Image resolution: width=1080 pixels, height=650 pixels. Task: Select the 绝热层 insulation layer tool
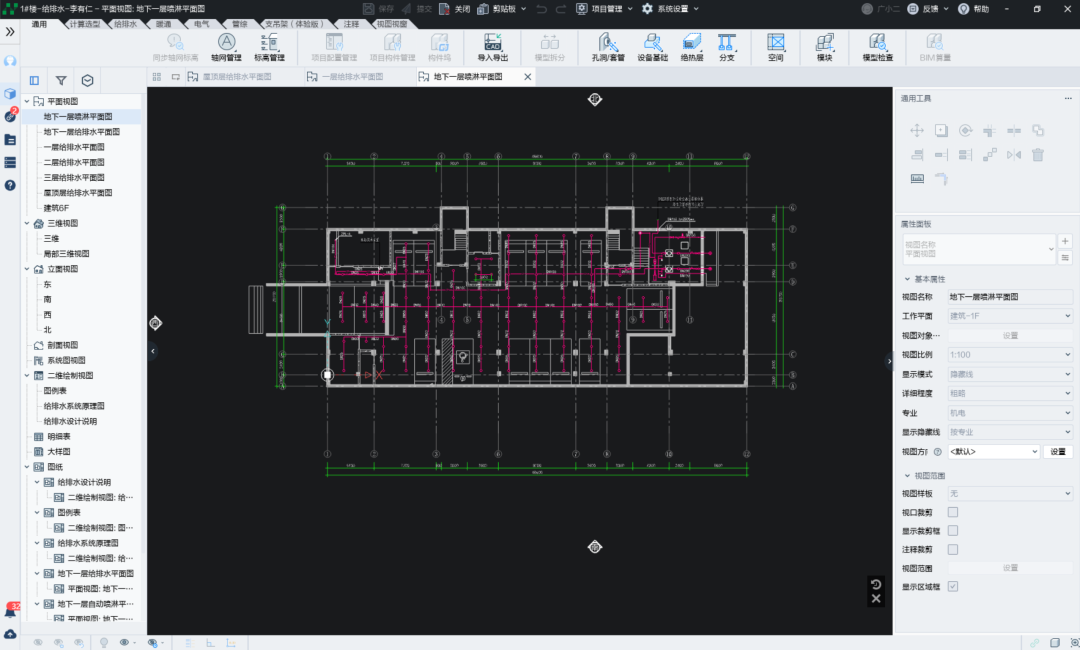pos(692,47)
